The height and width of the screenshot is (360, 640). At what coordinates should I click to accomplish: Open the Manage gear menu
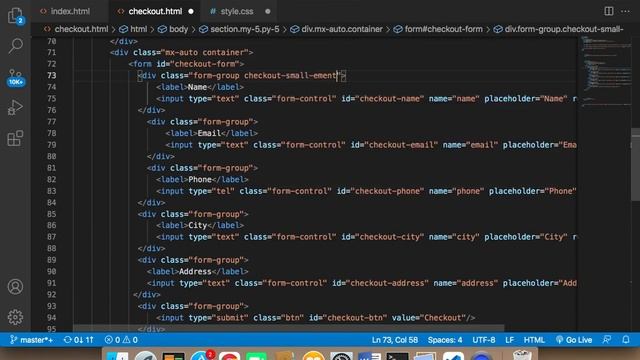point(16,317)
